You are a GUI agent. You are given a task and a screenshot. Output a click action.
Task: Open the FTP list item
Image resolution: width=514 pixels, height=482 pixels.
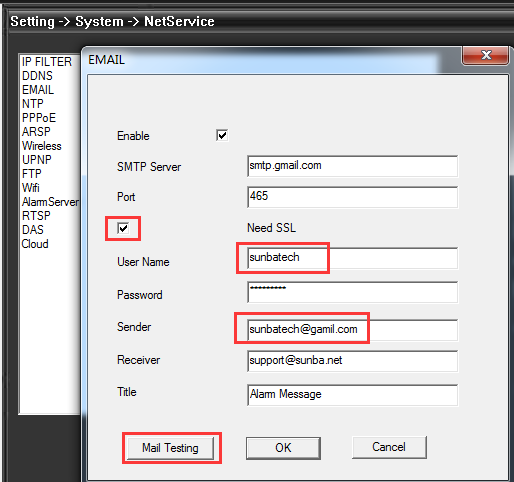pyautogui.click(x=32, y=174)
